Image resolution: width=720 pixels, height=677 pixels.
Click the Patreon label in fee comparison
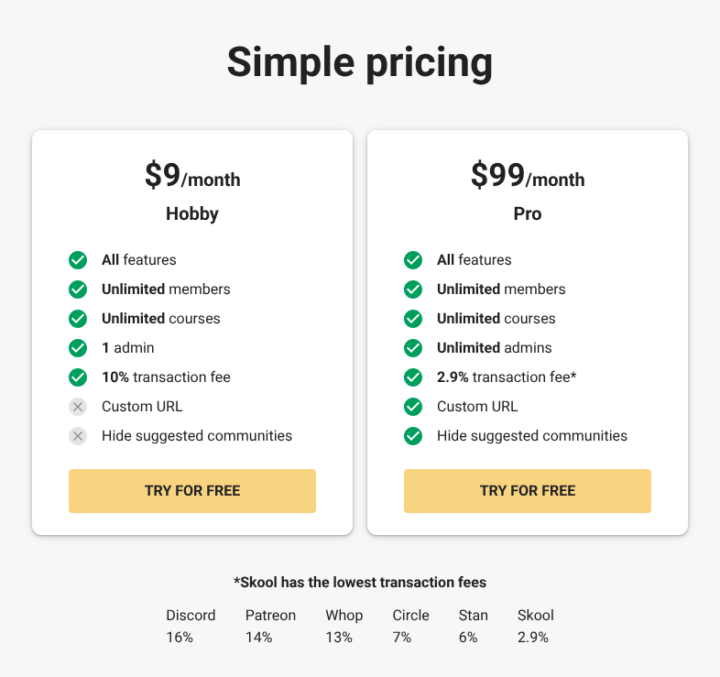(x=270, y=615)
